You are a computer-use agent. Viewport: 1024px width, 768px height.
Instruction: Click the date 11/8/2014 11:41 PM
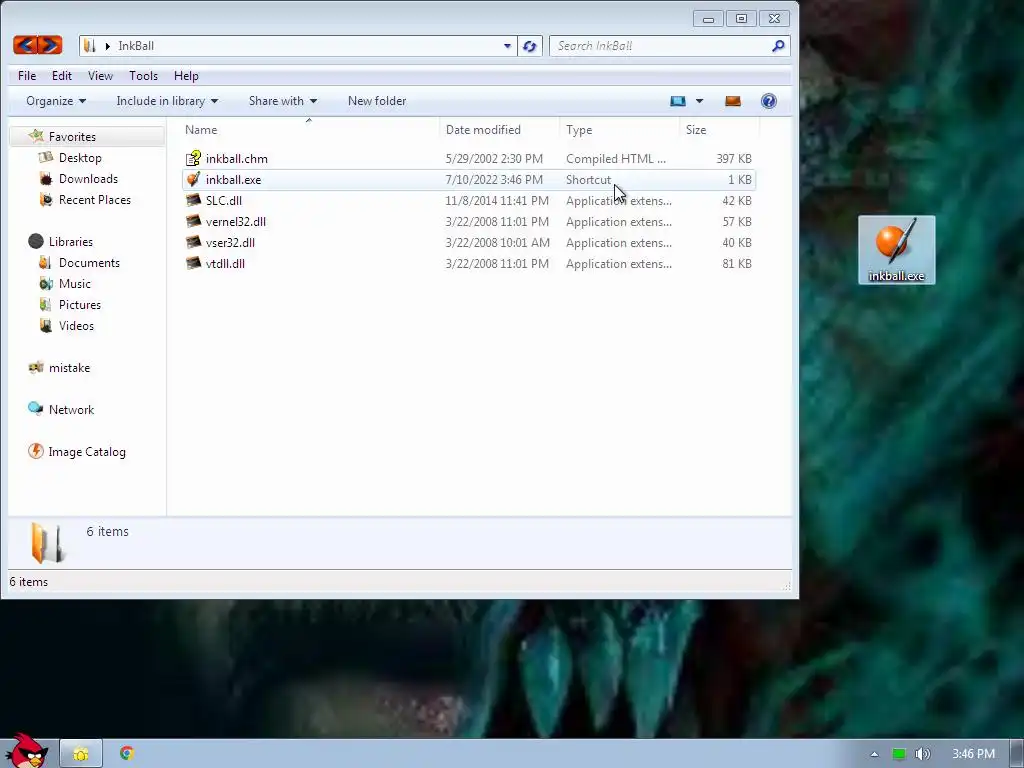[496, 200]
